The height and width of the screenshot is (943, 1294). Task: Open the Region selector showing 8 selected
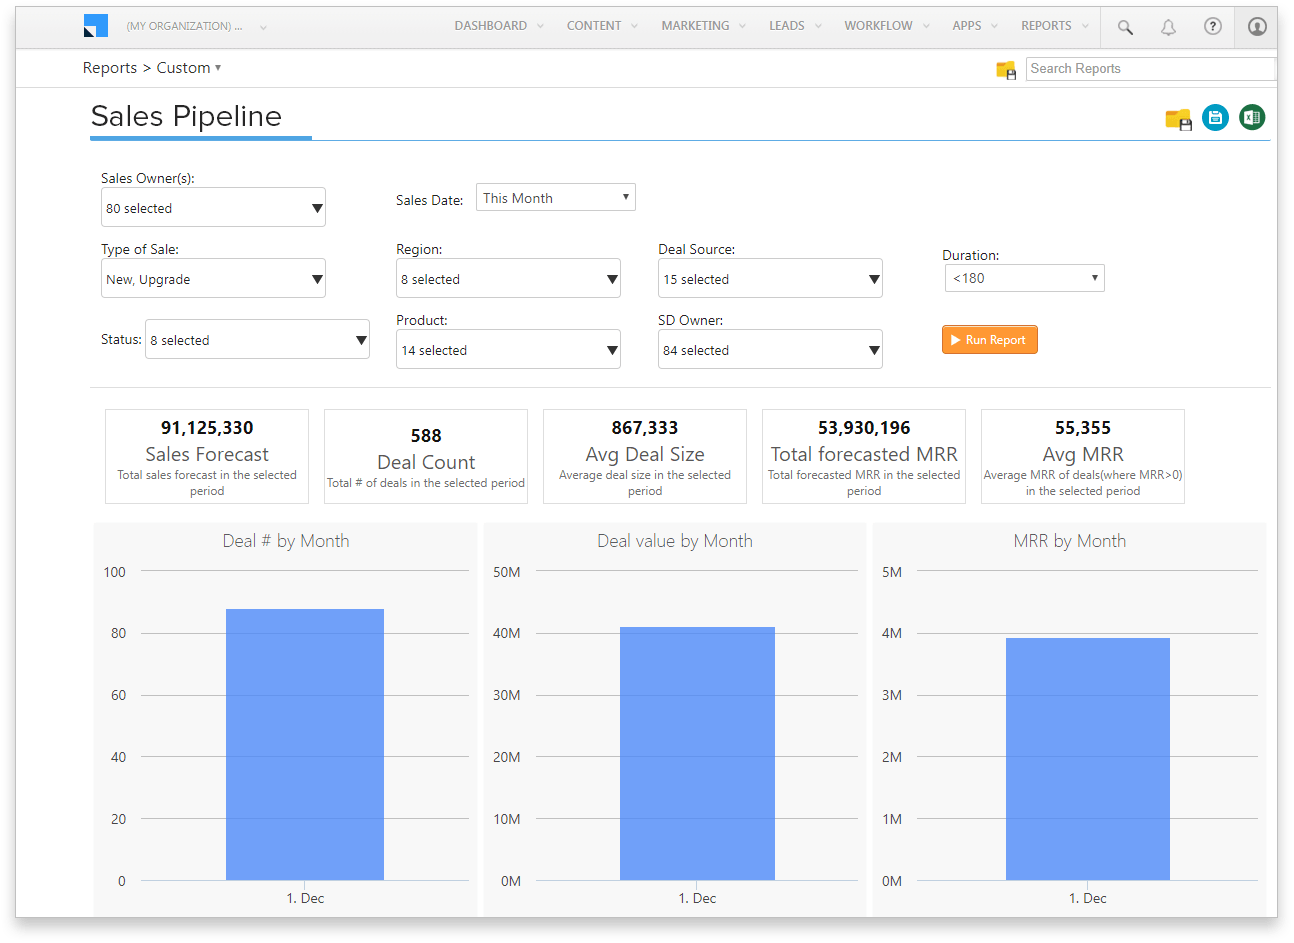coord(508,277)
